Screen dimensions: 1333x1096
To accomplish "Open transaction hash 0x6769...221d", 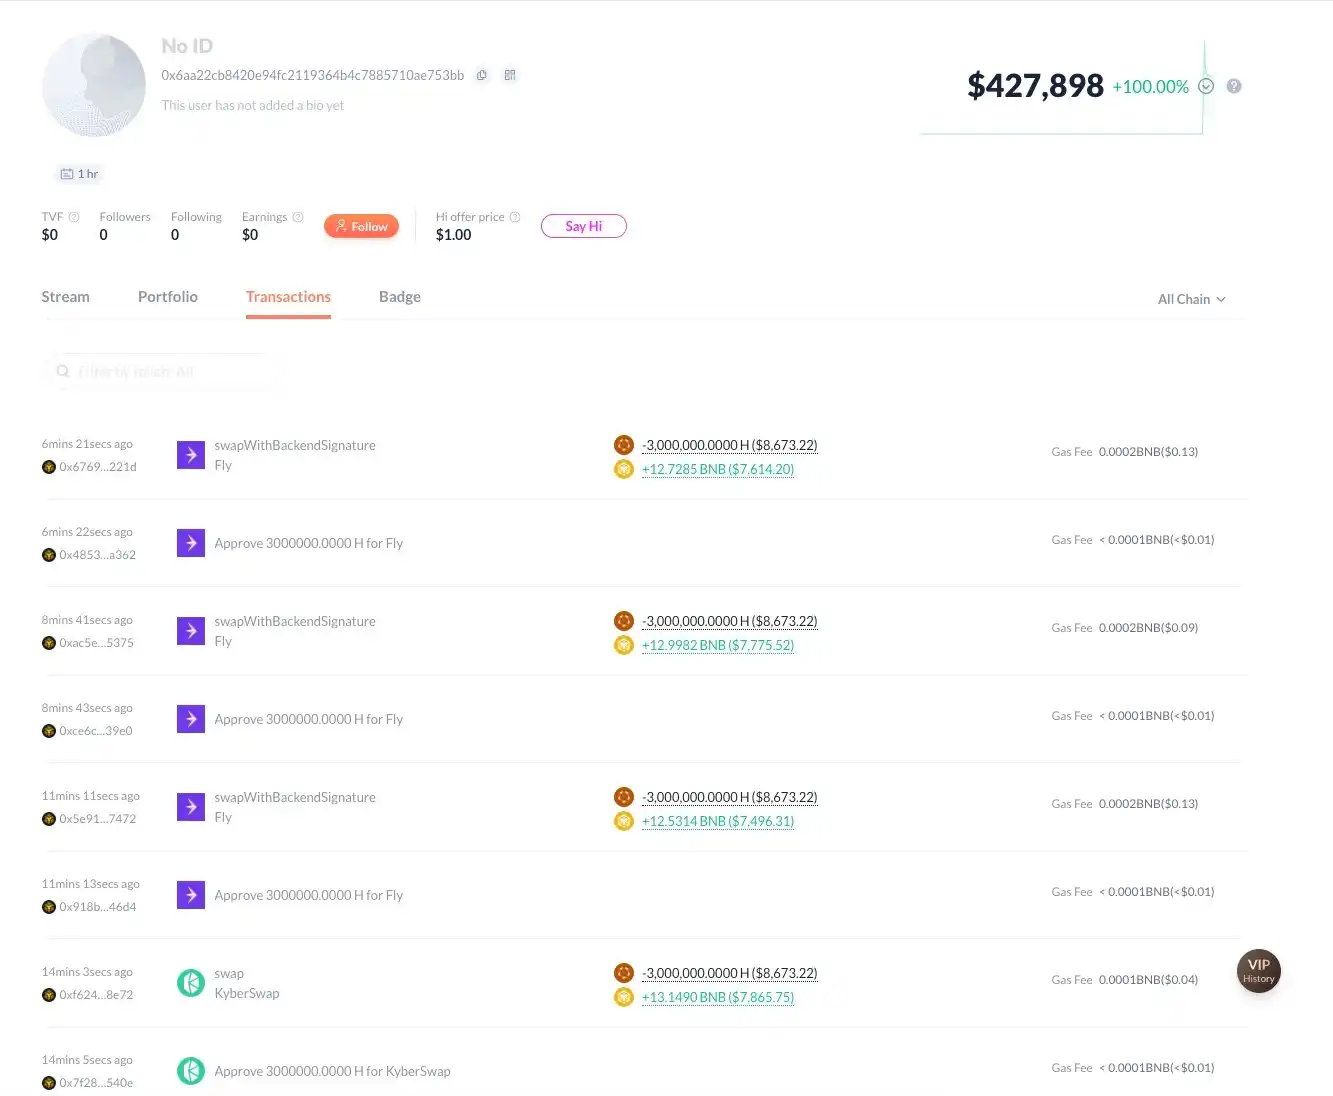I will tap(98, 467).
